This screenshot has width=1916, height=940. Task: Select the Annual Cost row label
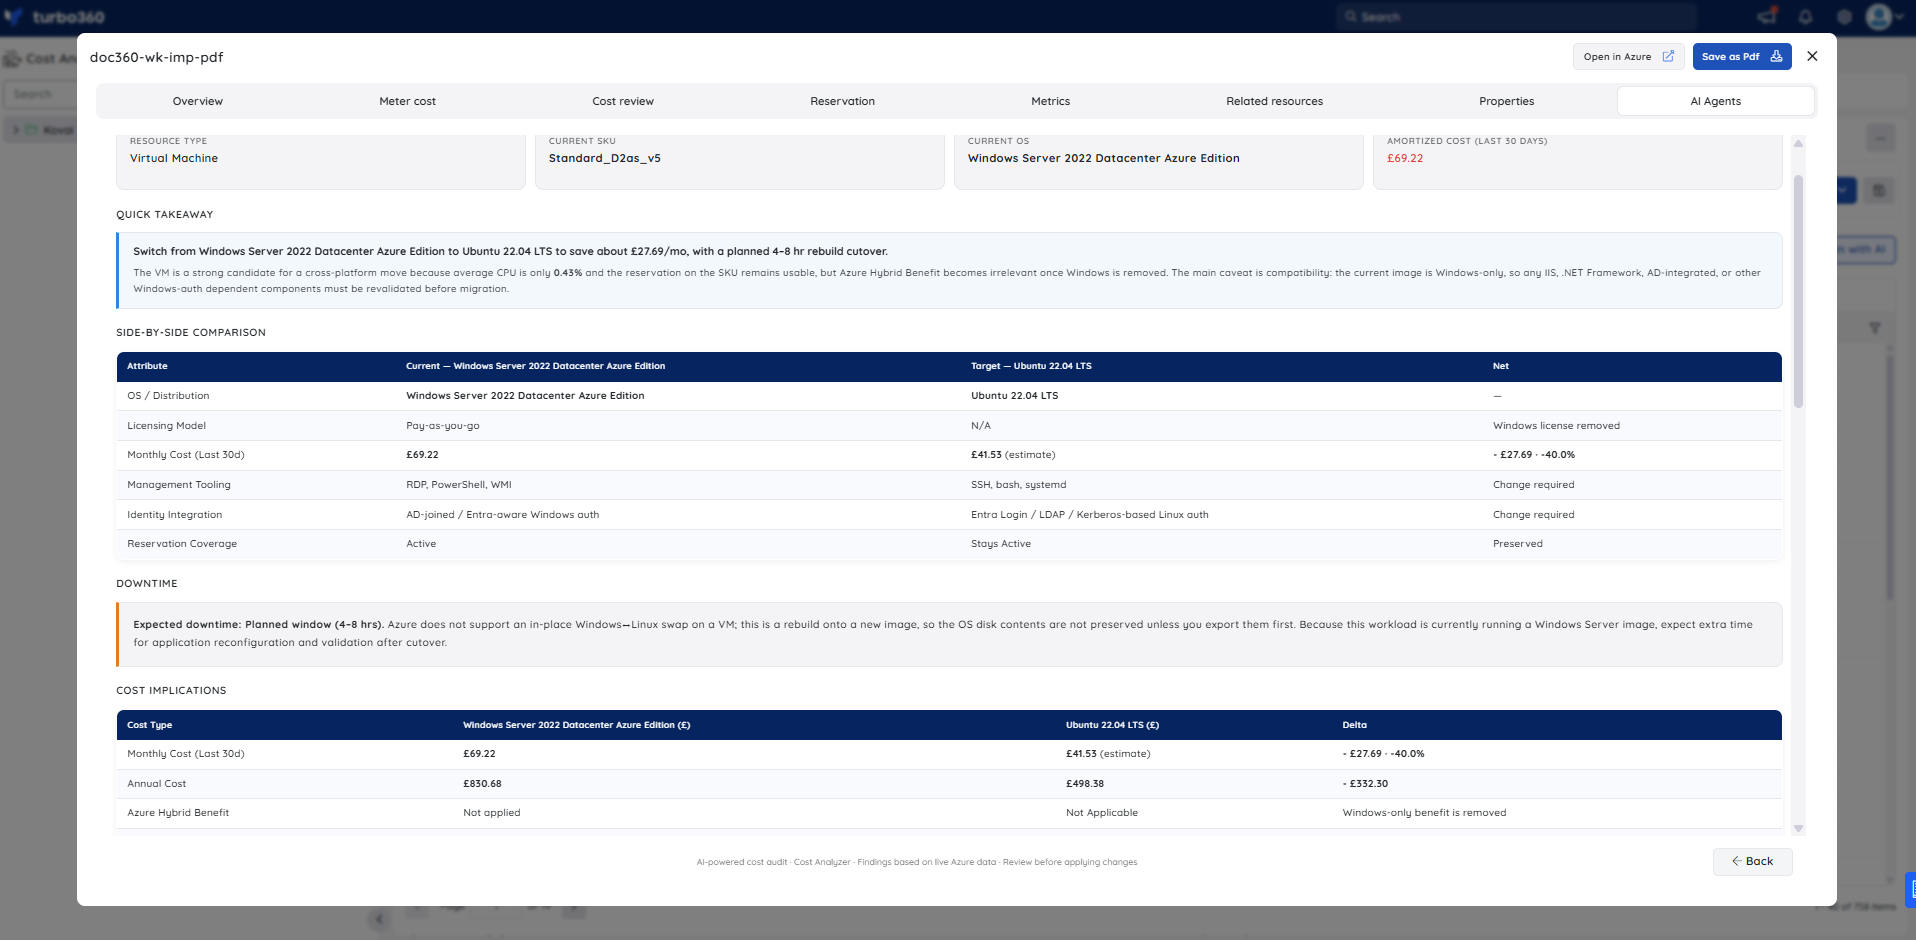pyautogui.click(x=156, y=784)
